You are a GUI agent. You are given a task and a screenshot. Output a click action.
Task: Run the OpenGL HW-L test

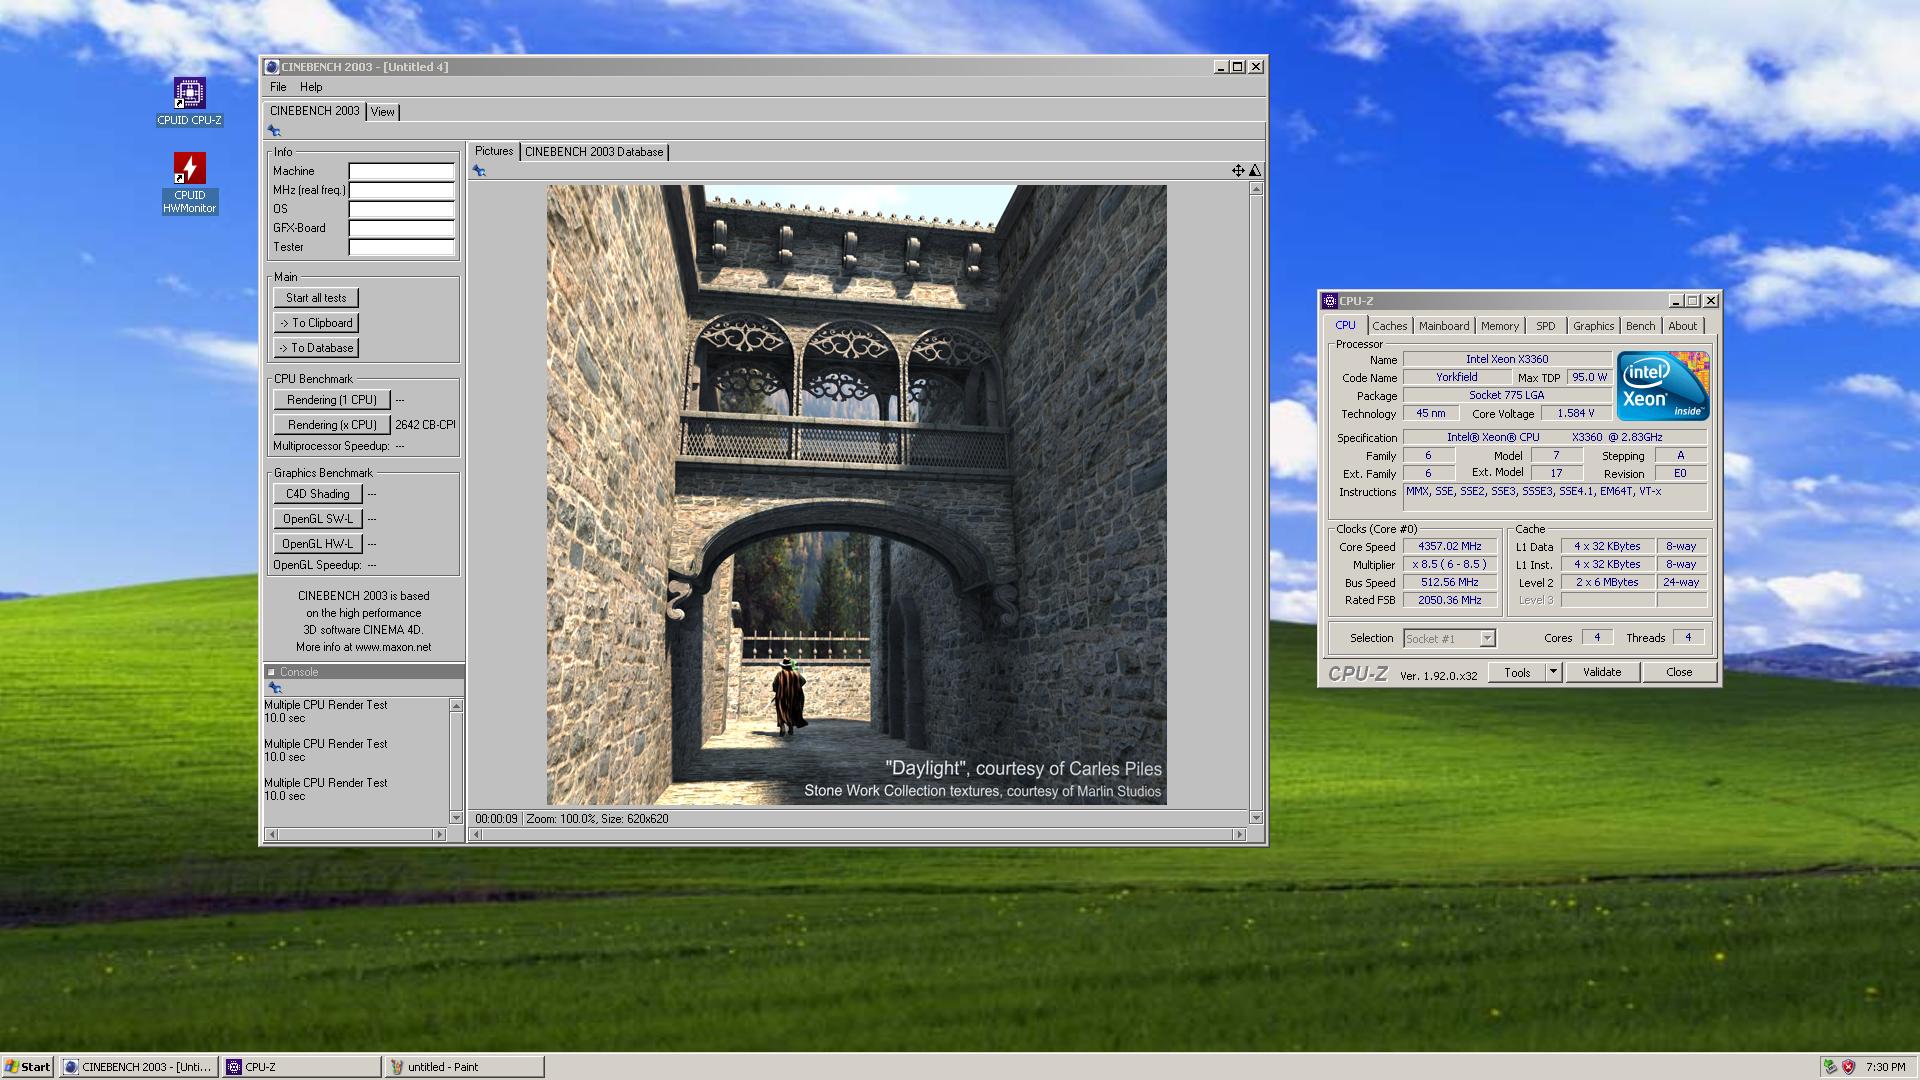pyautogui.click(x=317, y=544)
